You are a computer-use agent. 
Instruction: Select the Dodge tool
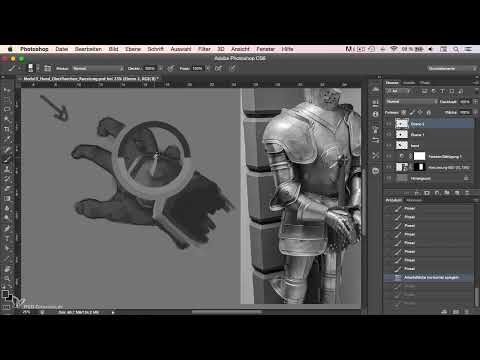pyautogui.click(x=6, y=218)
